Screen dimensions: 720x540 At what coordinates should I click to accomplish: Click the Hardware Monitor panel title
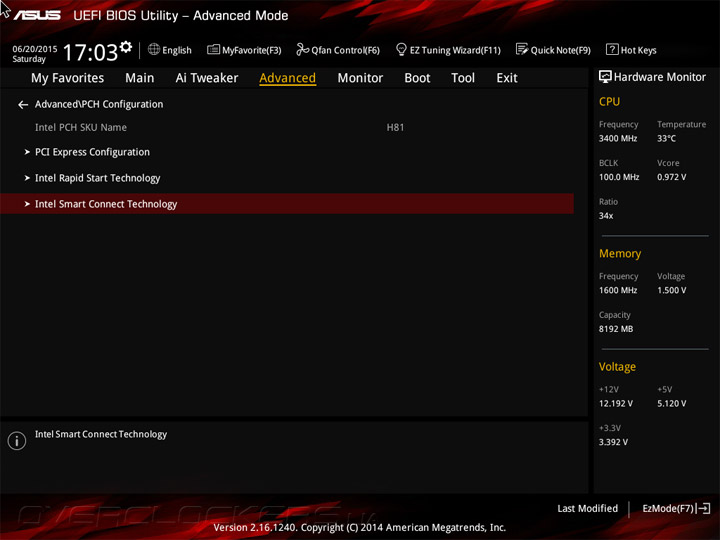pos(659,77)
